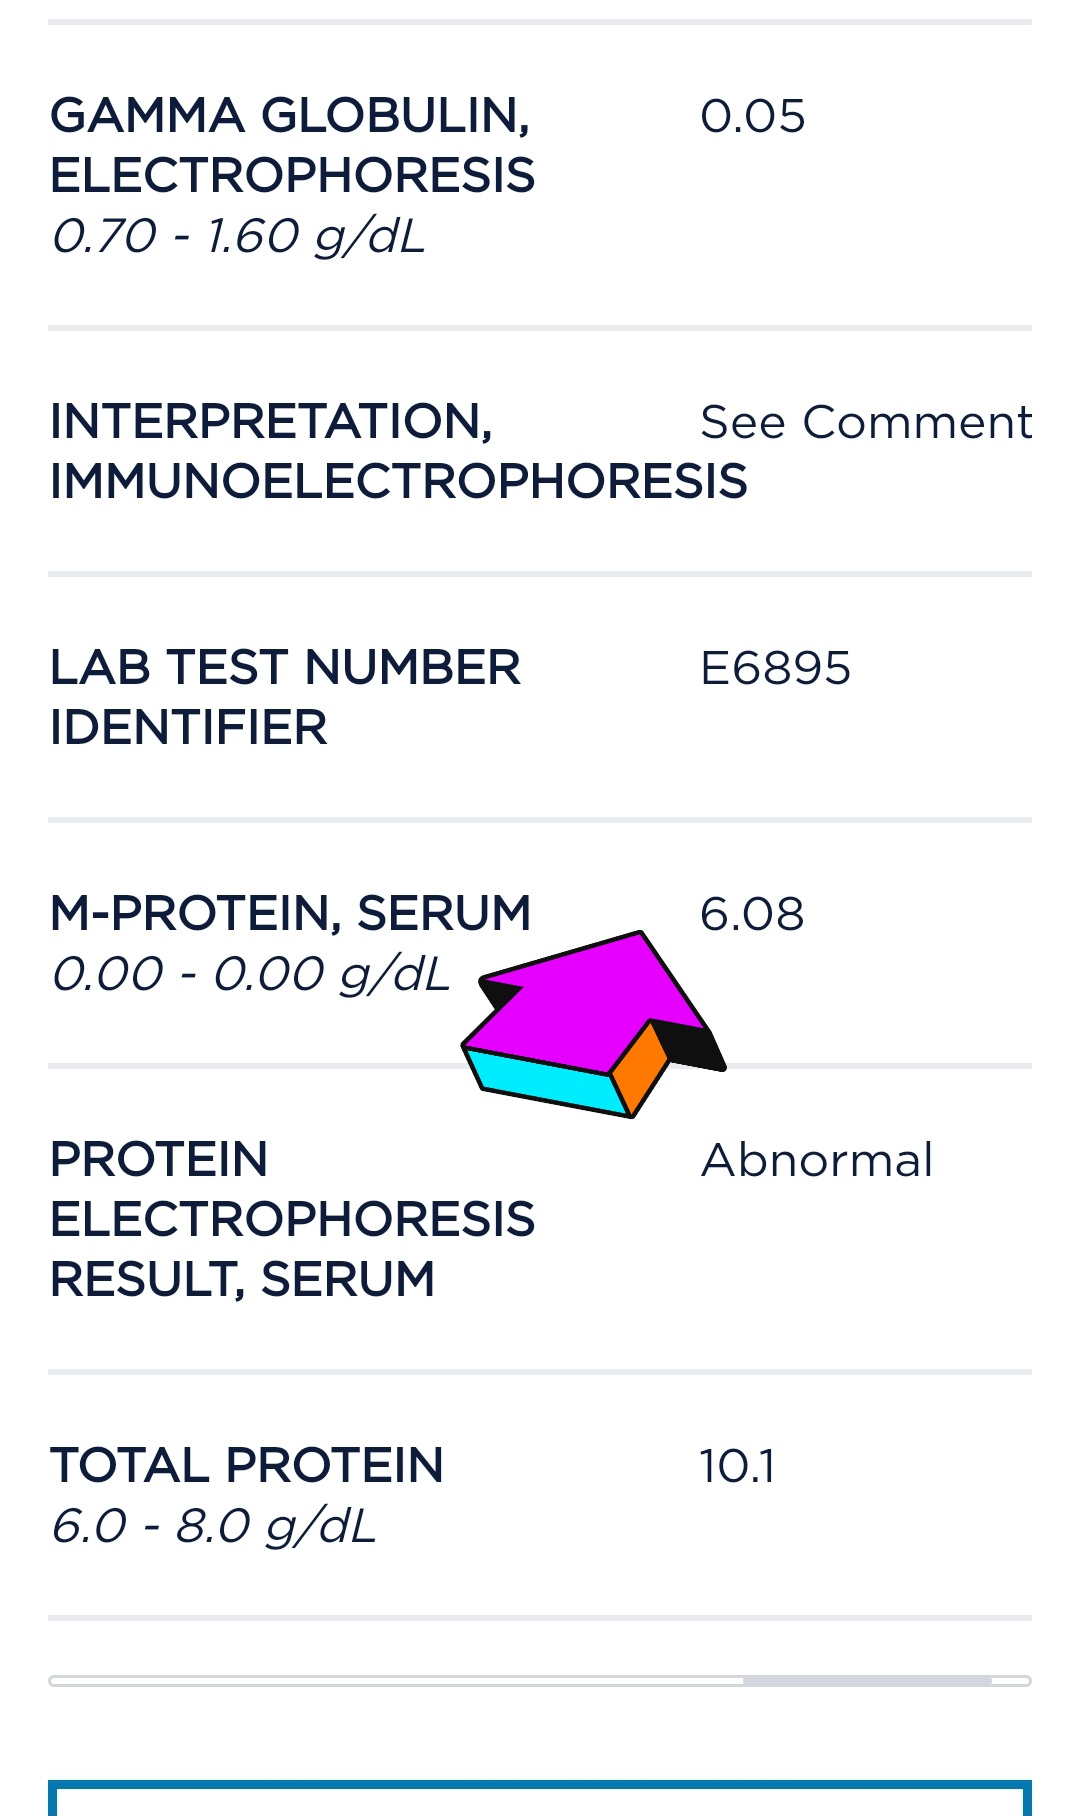
Task: Click the 10.1 total protein value
Action: point(737,1466)
